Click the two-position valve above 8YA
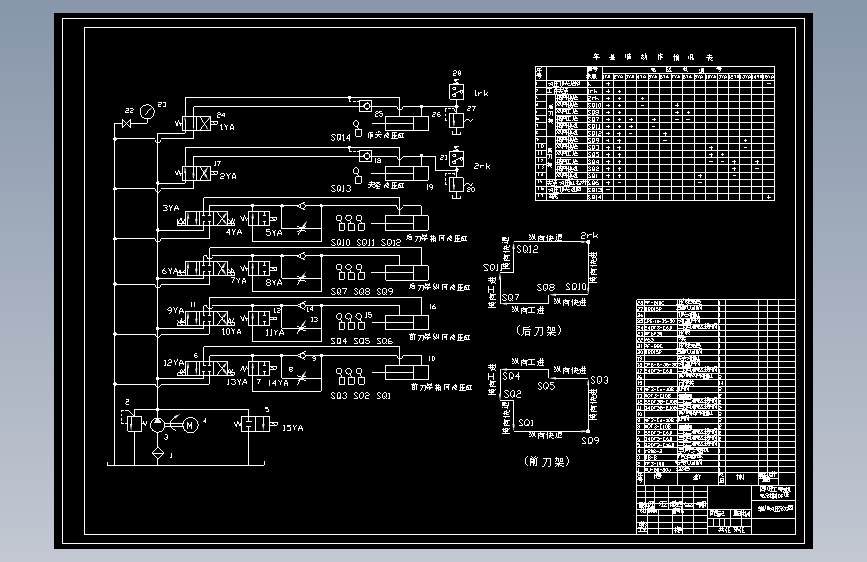This screenshot has height=562, width=867. (259, 269)
